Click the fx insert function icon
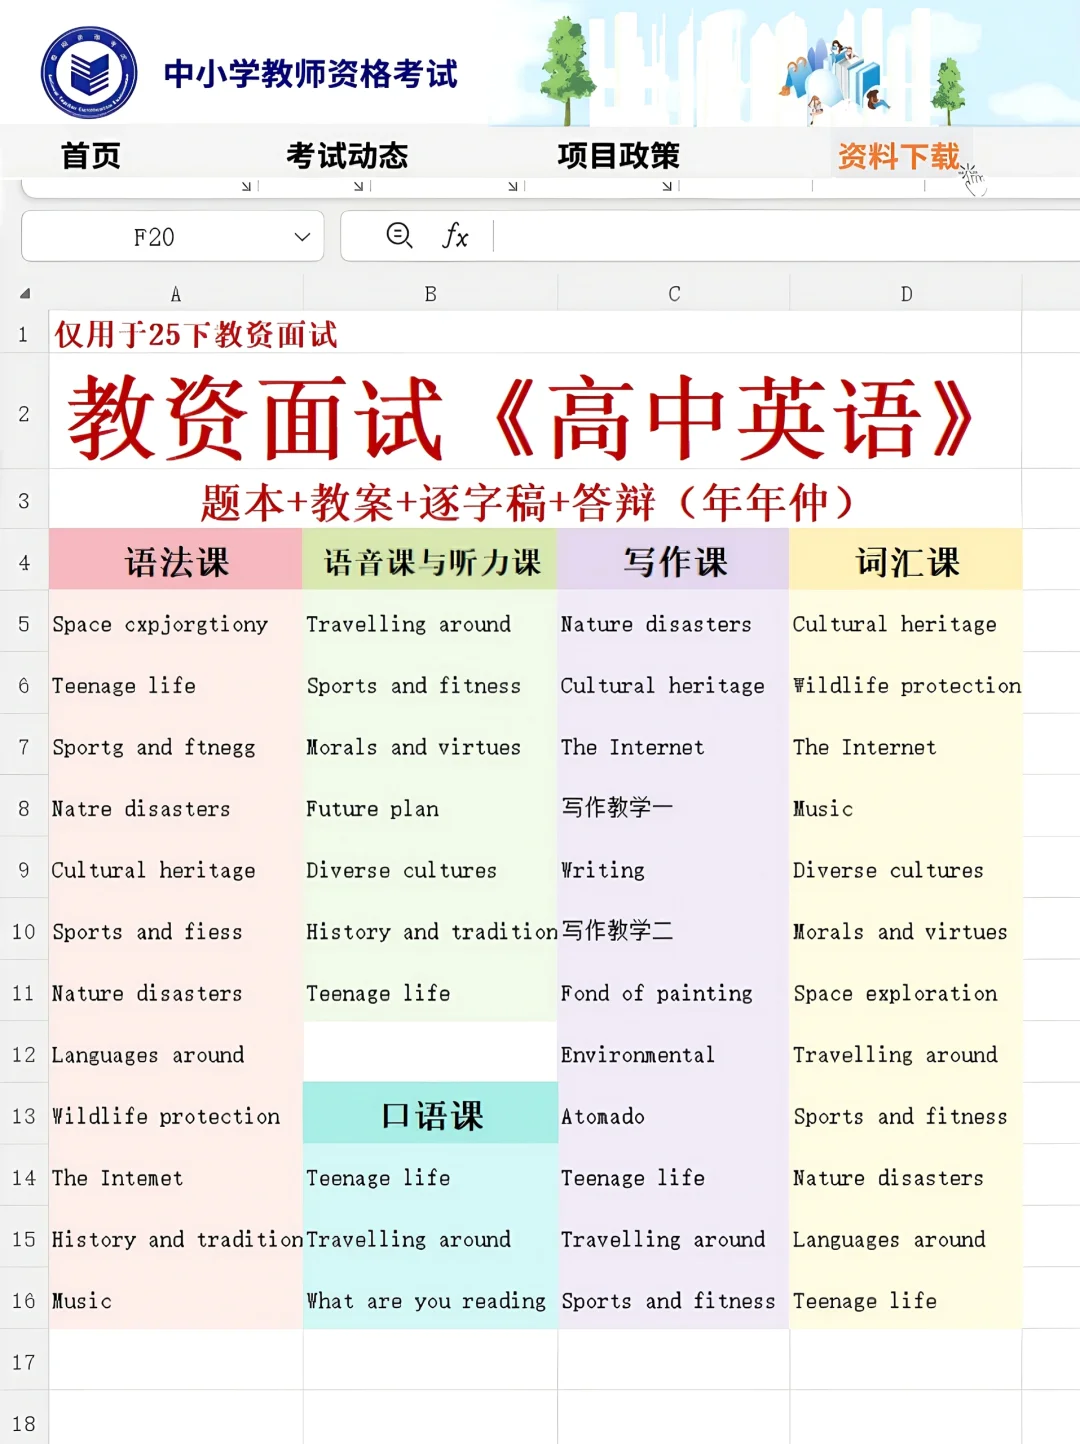 click(x=457, y=237)
